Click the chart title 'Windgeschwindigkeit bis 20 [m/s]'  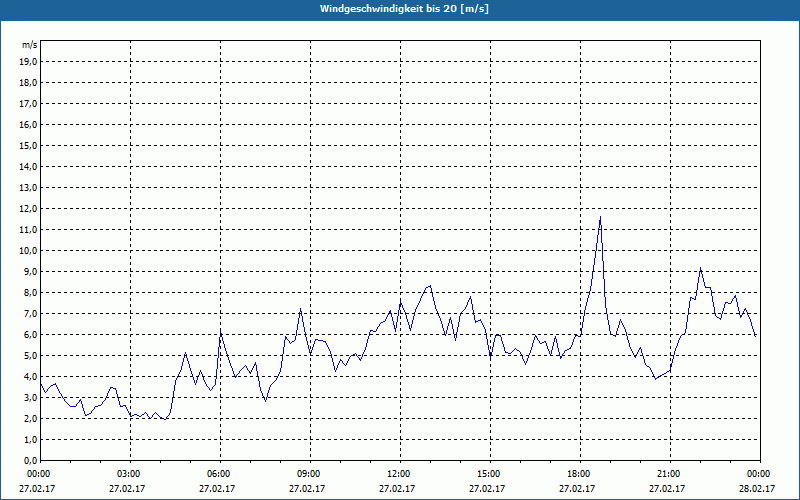404,9
